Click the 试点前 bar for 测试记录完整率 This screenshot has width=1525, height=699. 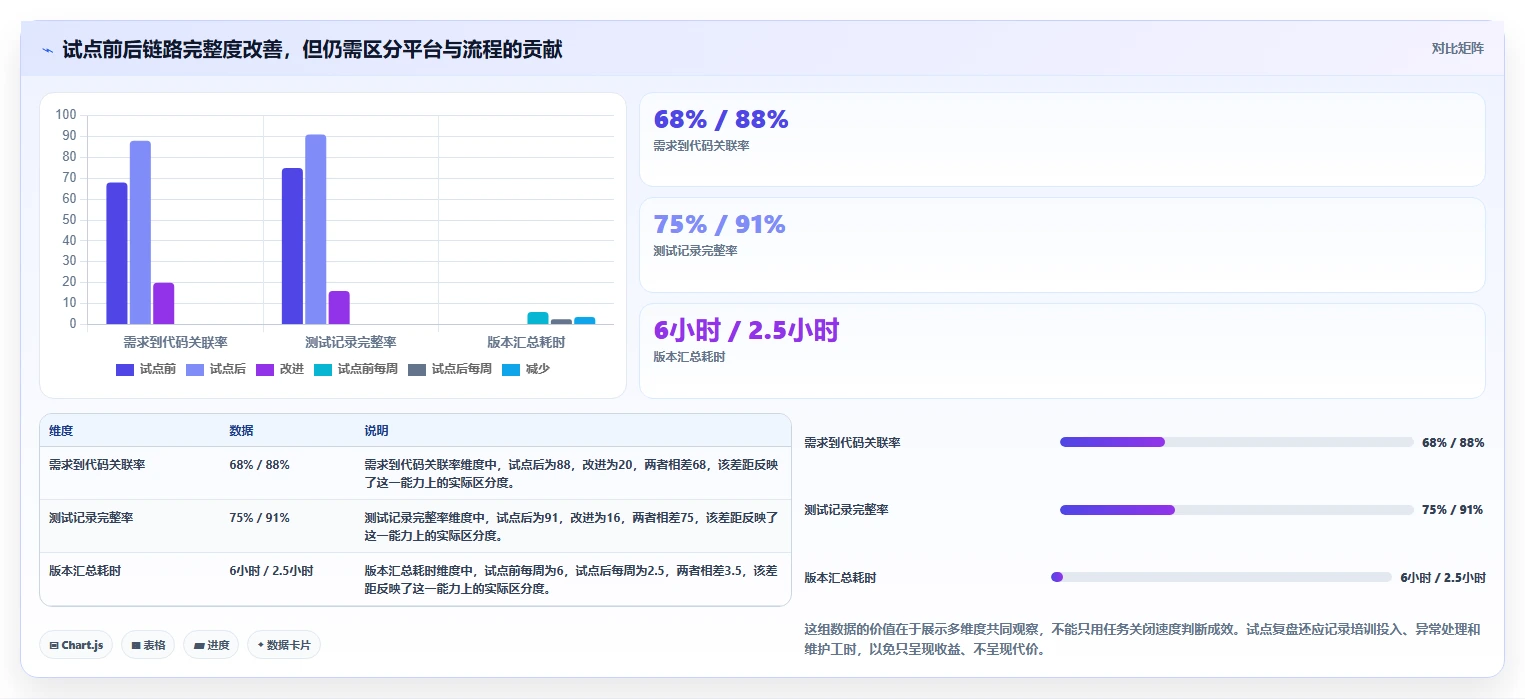click(292, 246)
